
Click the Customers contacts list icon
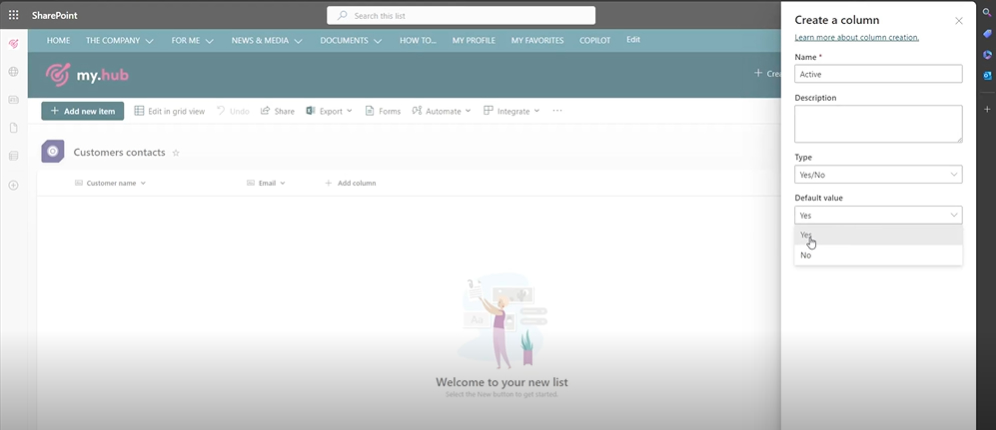pyautogui.click(x=53, y=152)
